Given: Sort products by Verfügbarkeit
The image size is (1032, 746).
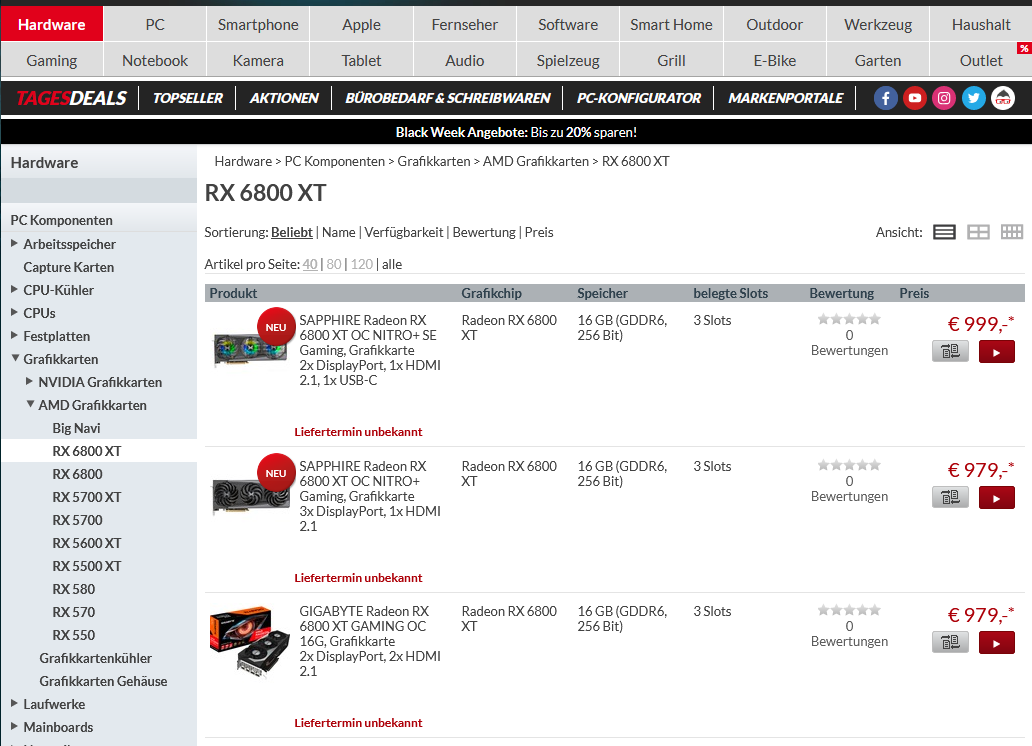Looking at the screenshot, I should coord(403,232).
